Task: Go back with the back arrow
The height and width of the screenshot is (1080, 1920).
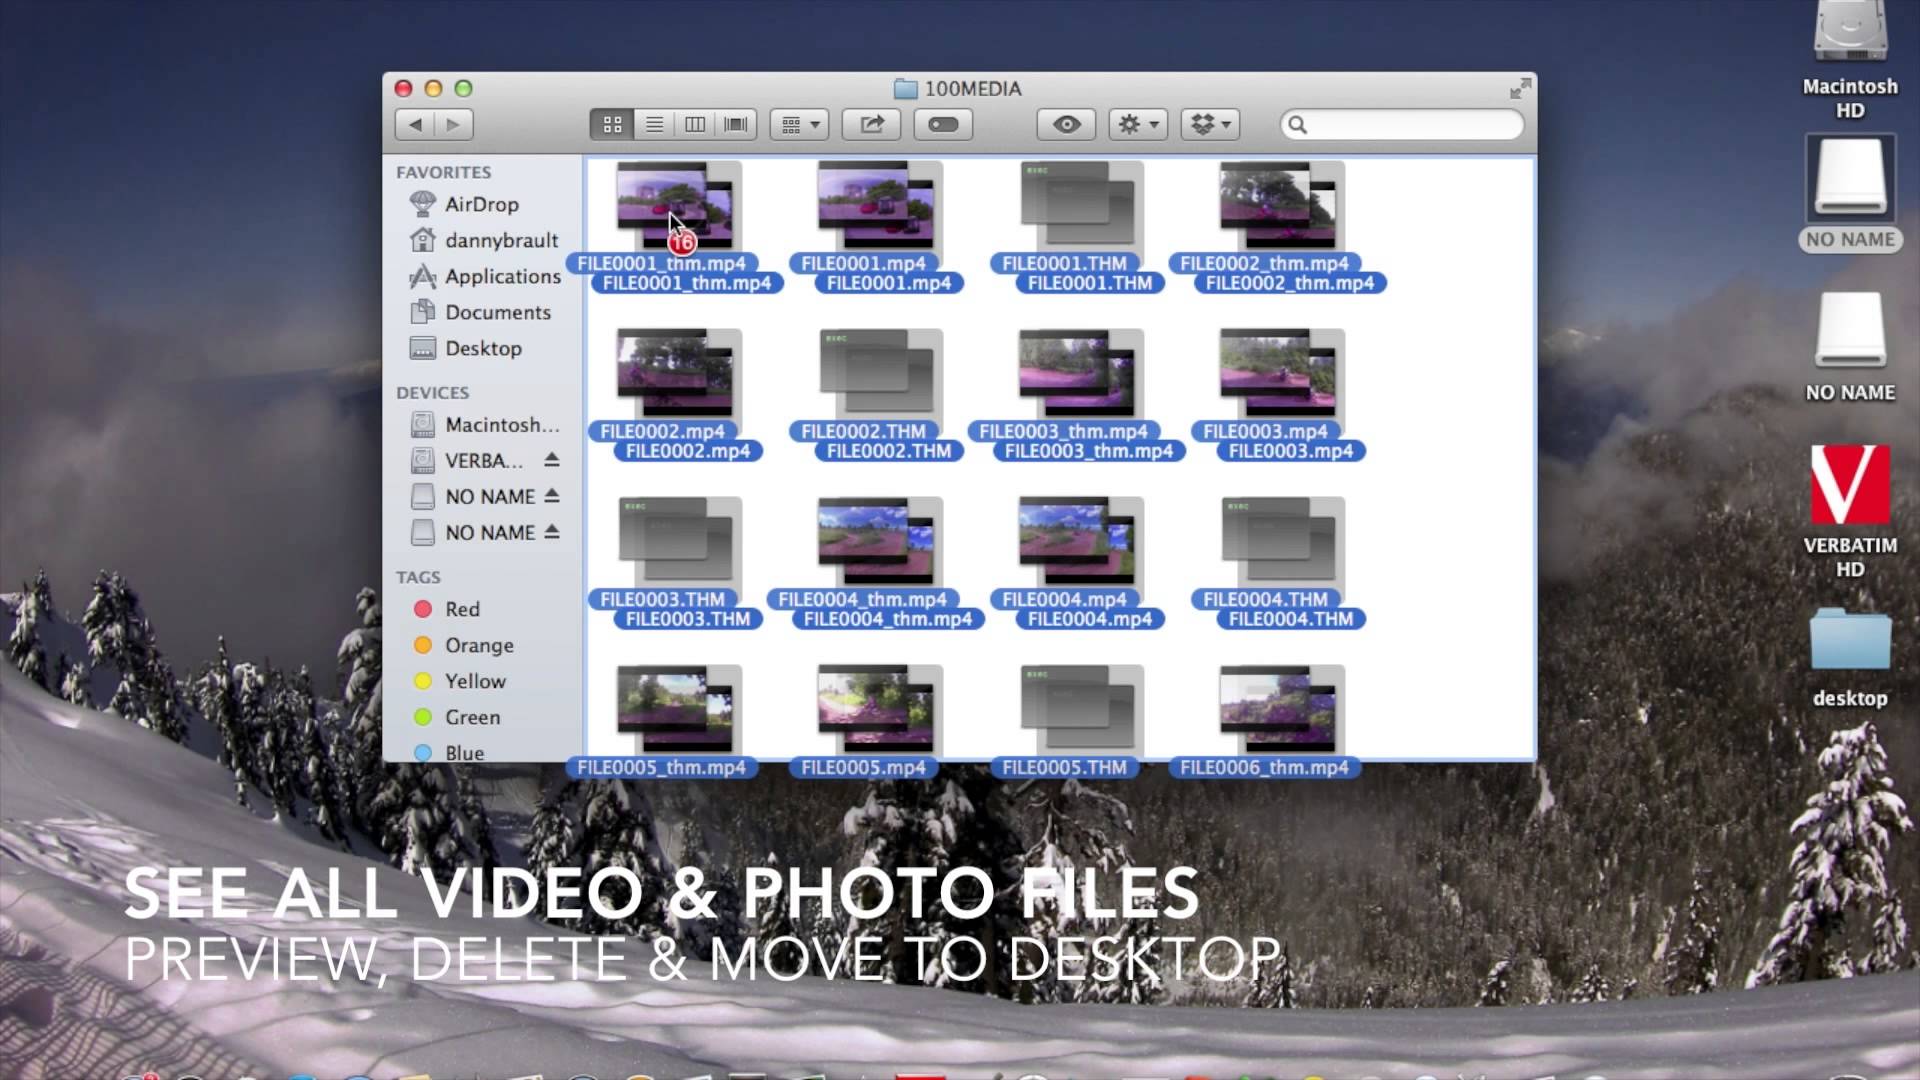Action: tap(415, 125)
